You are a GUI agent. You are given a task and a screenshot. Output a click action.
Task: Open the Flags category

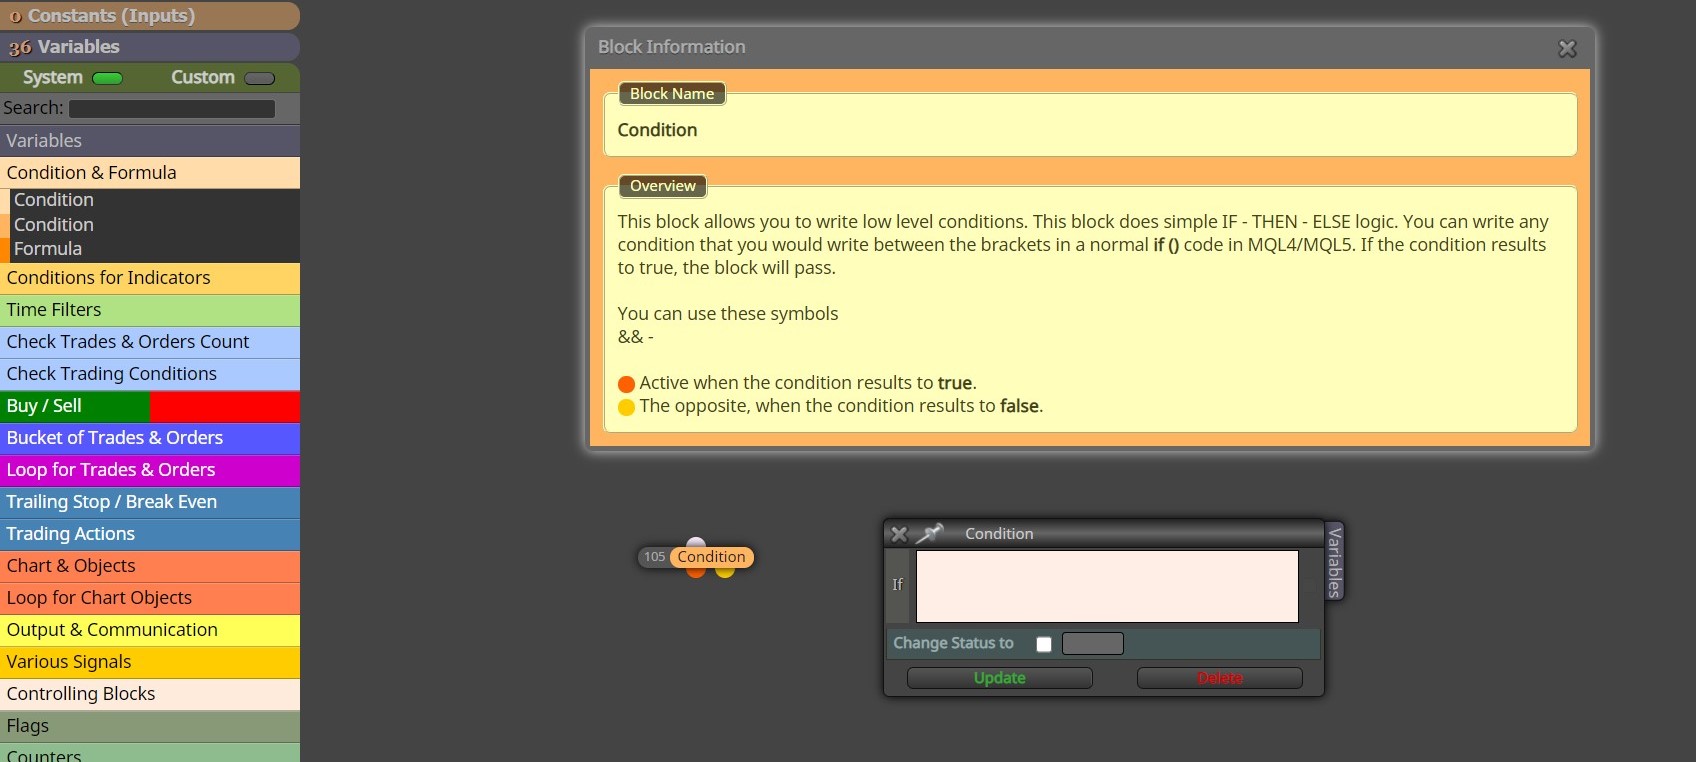pos(150,726)
